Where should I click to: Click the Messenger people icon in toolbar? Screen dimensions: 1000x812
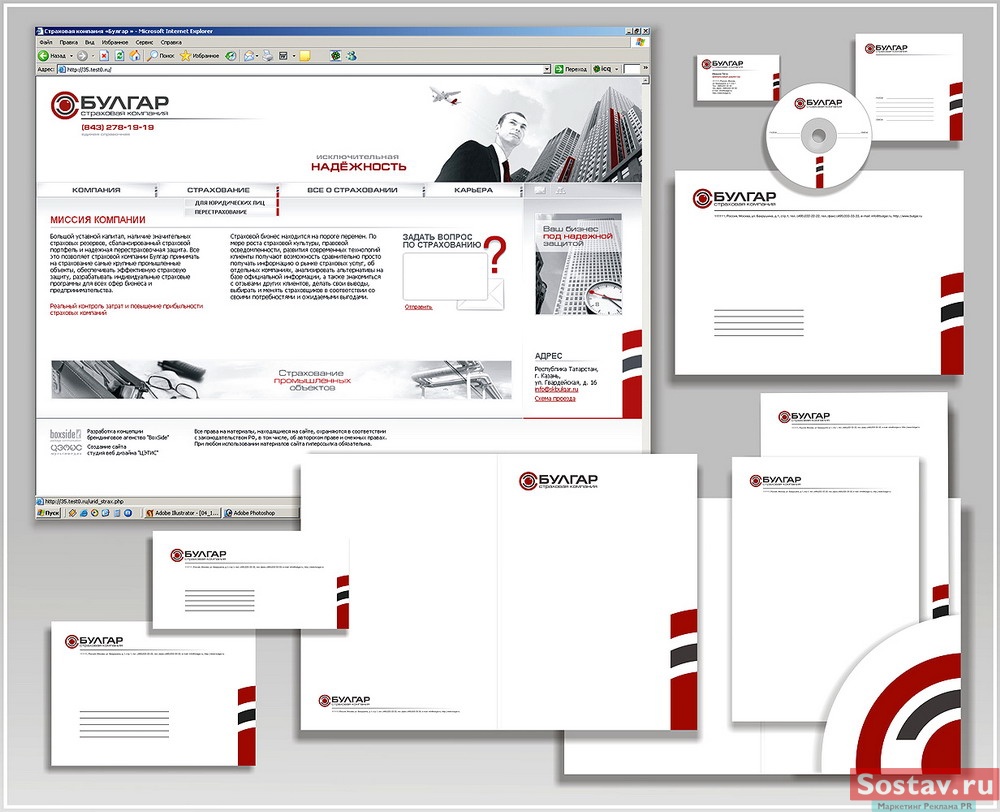[x=351, y=56]
